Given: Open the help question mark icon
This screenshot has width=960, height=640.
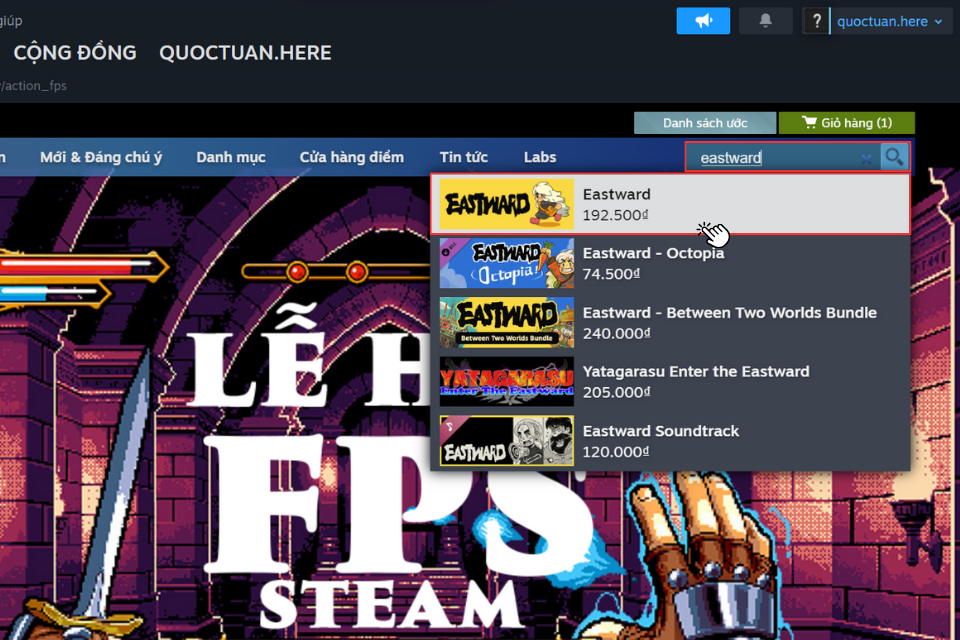Looking at the screenshot, I should coord(816,21).
